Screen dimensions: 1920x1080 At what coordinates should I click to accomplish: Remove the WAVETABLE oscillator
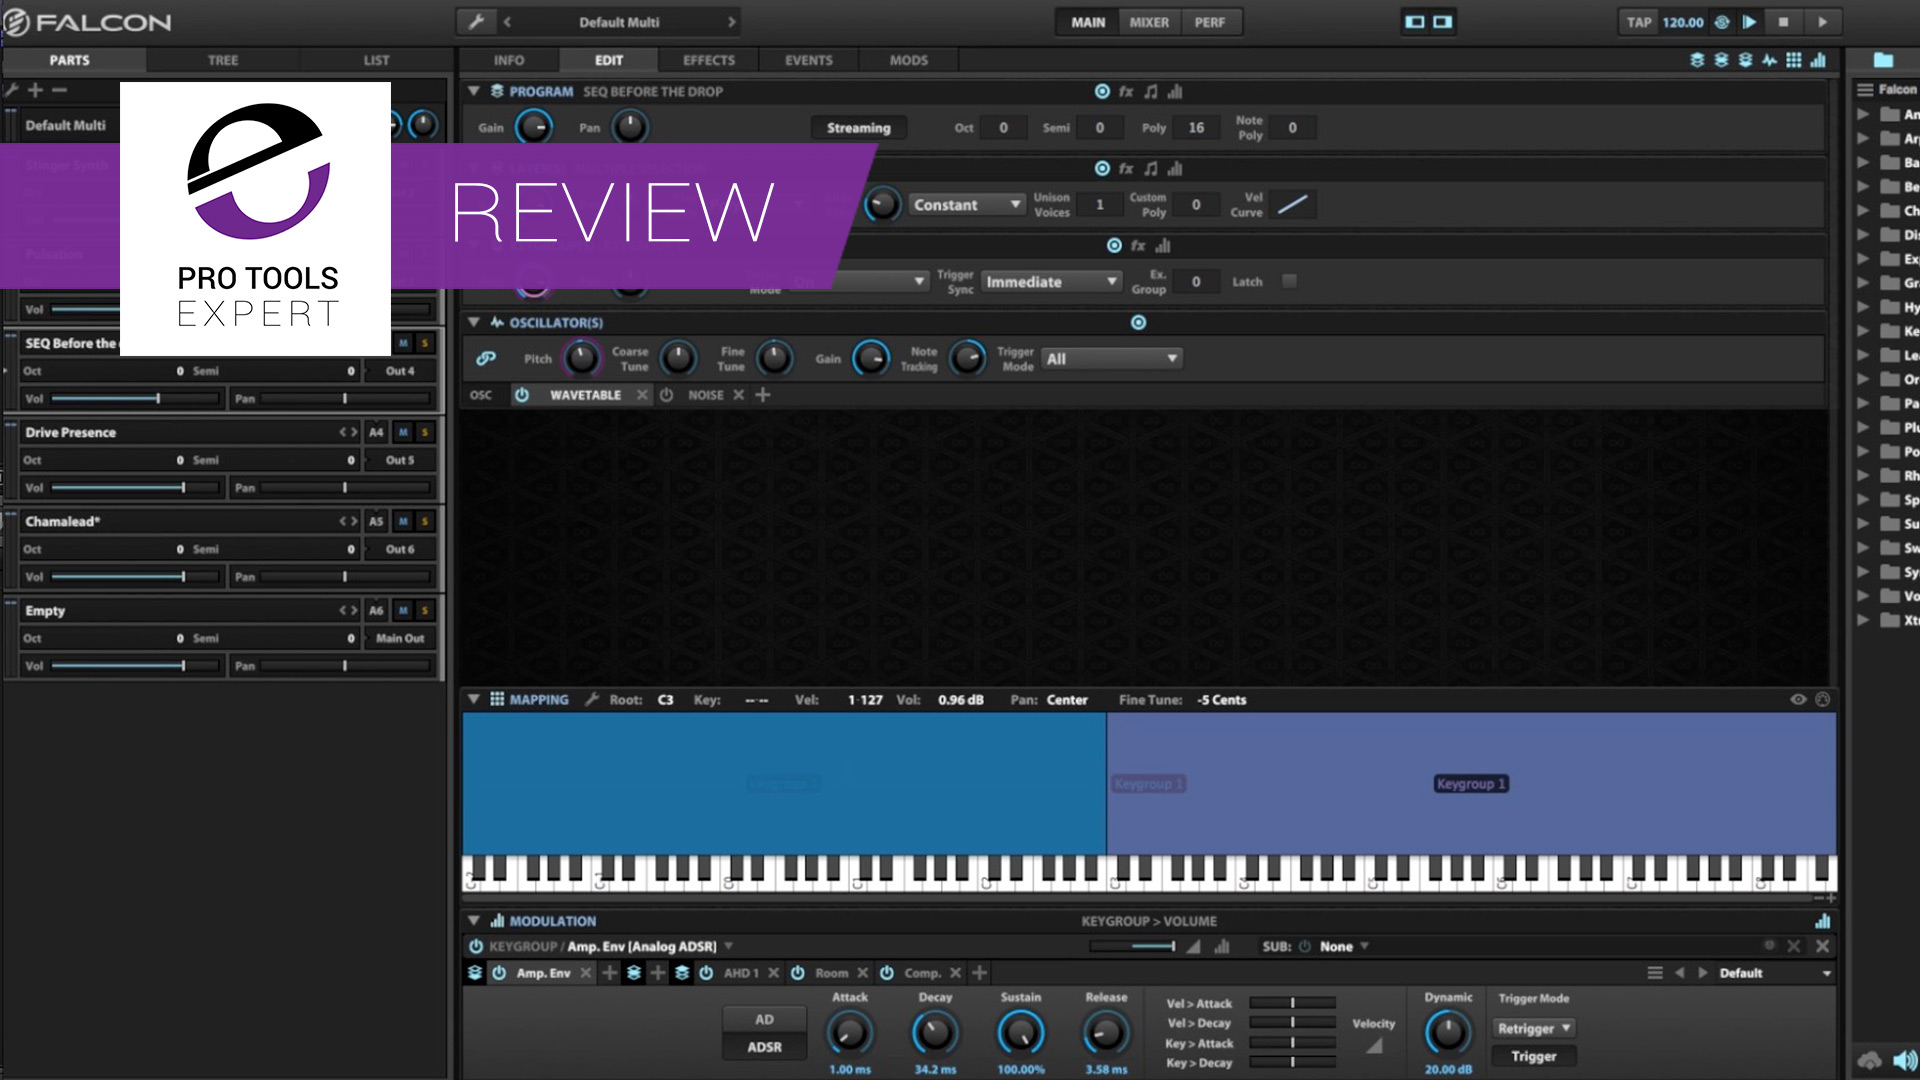pyautogui.click(x=642, y=395)
